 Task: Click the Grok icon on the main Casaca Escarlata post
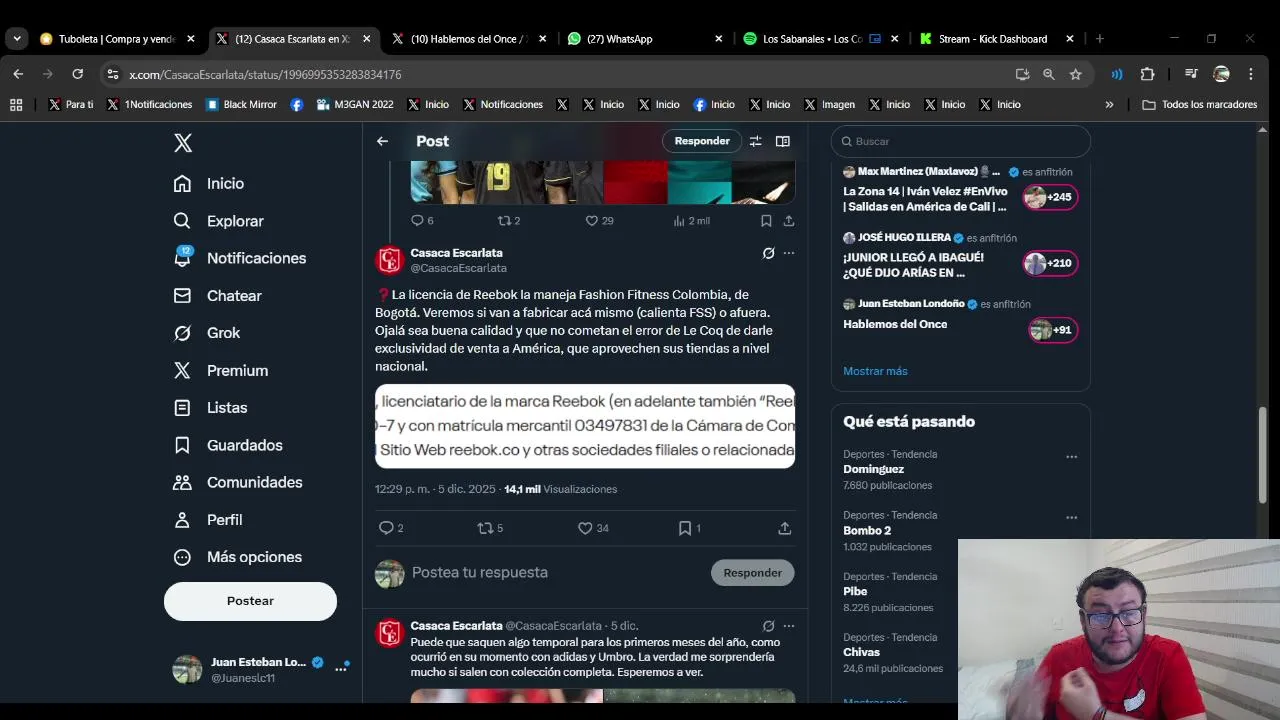click(768, 253)
